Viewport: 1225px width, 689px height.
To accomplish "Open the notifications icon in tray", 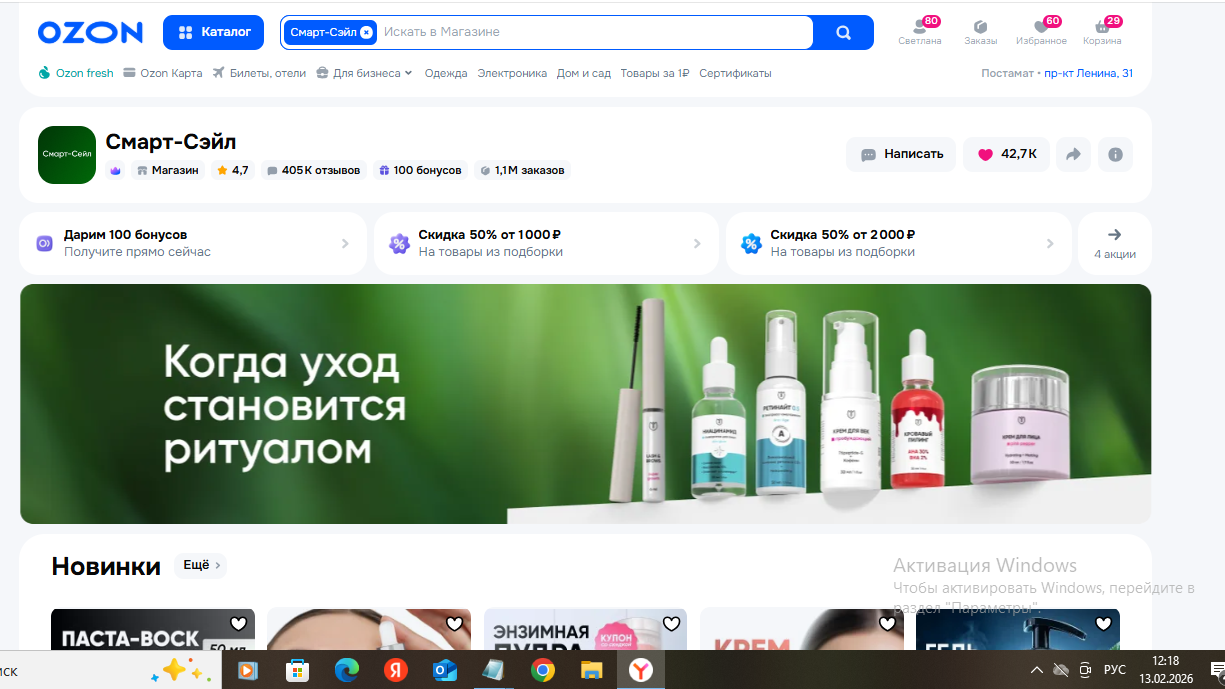I will tap(1216, 669).
